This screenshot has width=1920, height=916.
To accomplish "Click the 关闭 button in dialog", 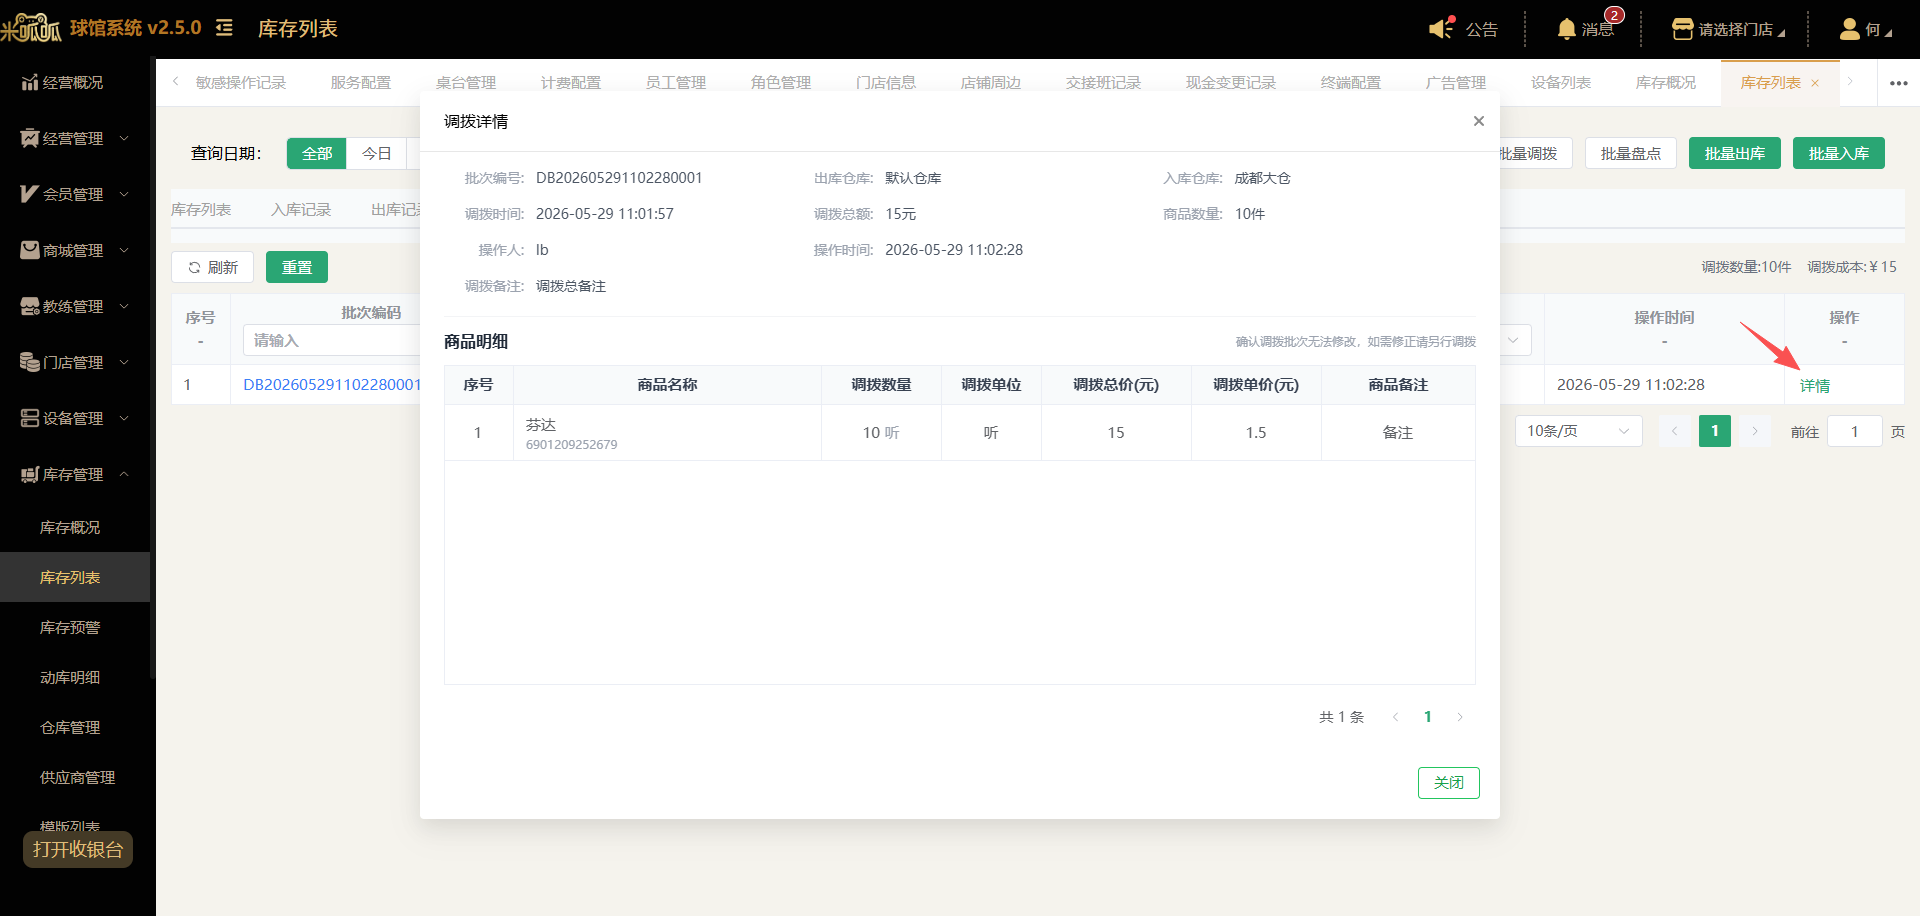I will (1448, 782).
